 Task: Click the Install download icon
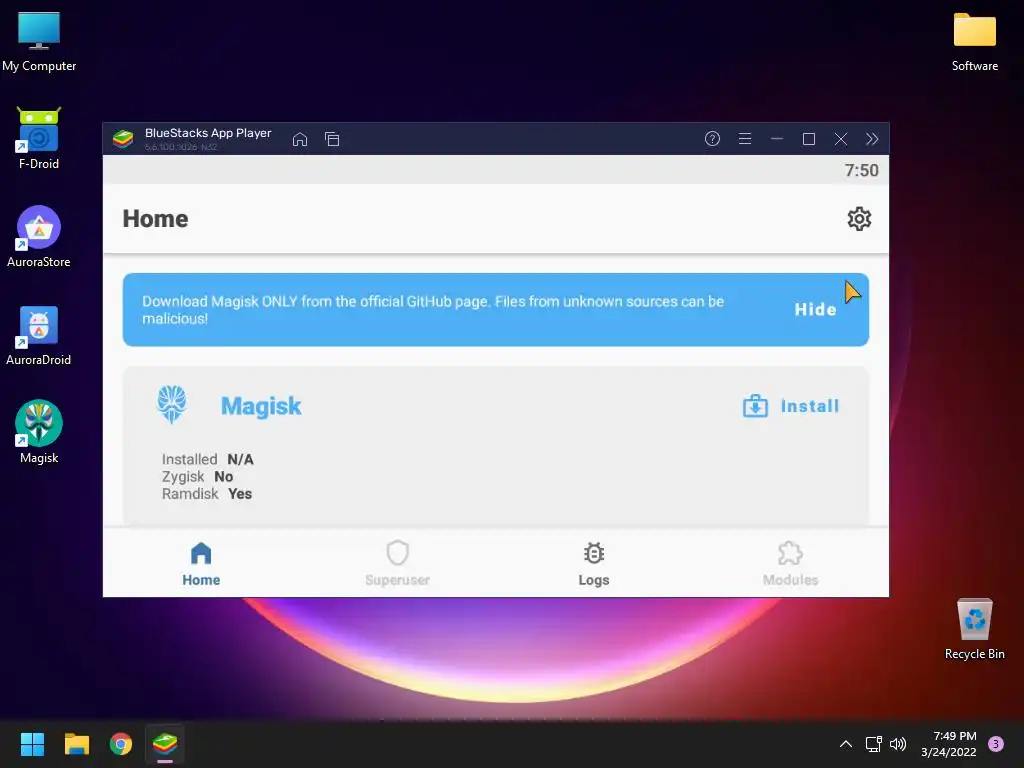pos(755,406)
